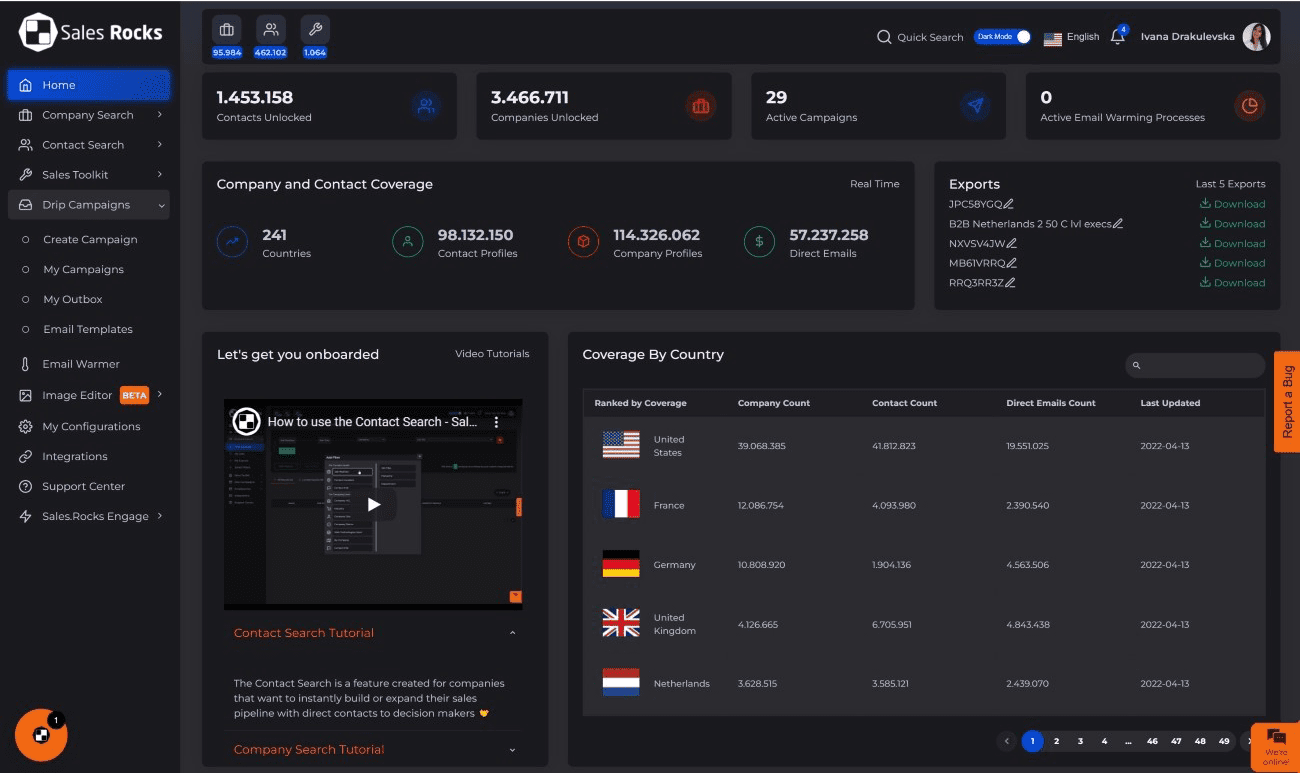
Task: Edit export name MB6IVRRQ pencil icon
Action: tap(1011, 263)
